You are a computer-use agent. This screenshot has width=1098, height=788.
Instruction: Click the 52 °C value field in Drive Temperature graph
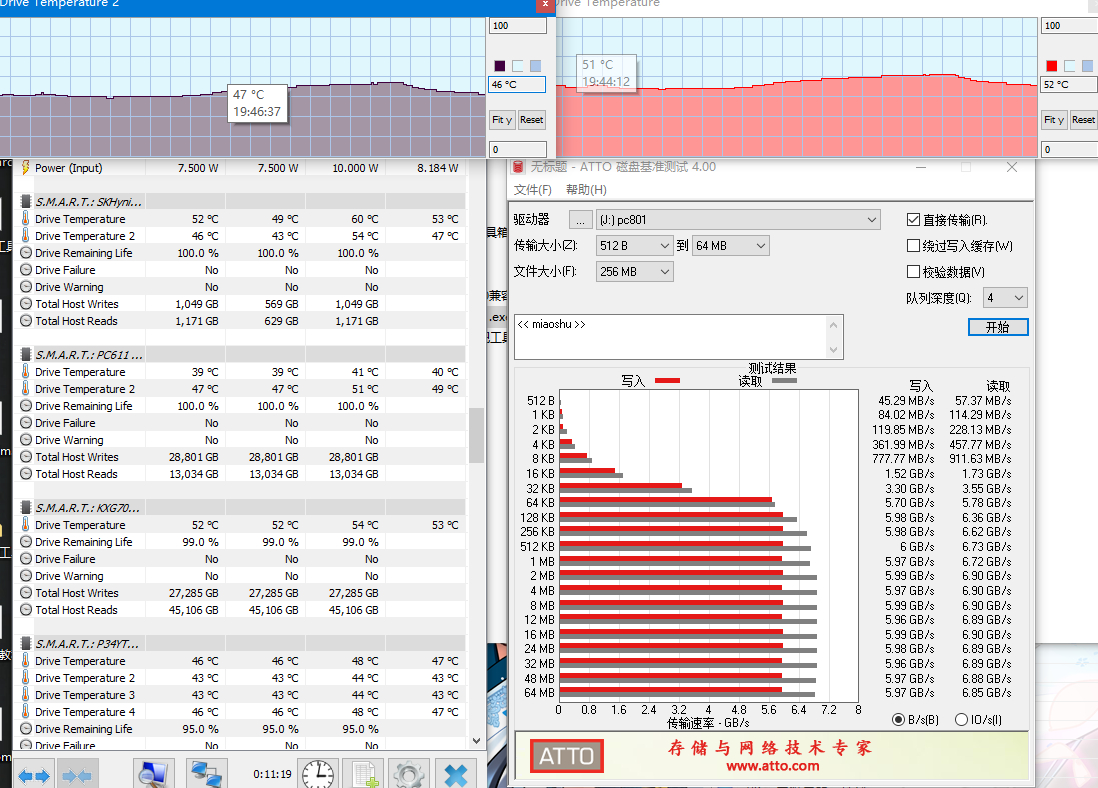pyautogui.click(x=1069, y=85)
